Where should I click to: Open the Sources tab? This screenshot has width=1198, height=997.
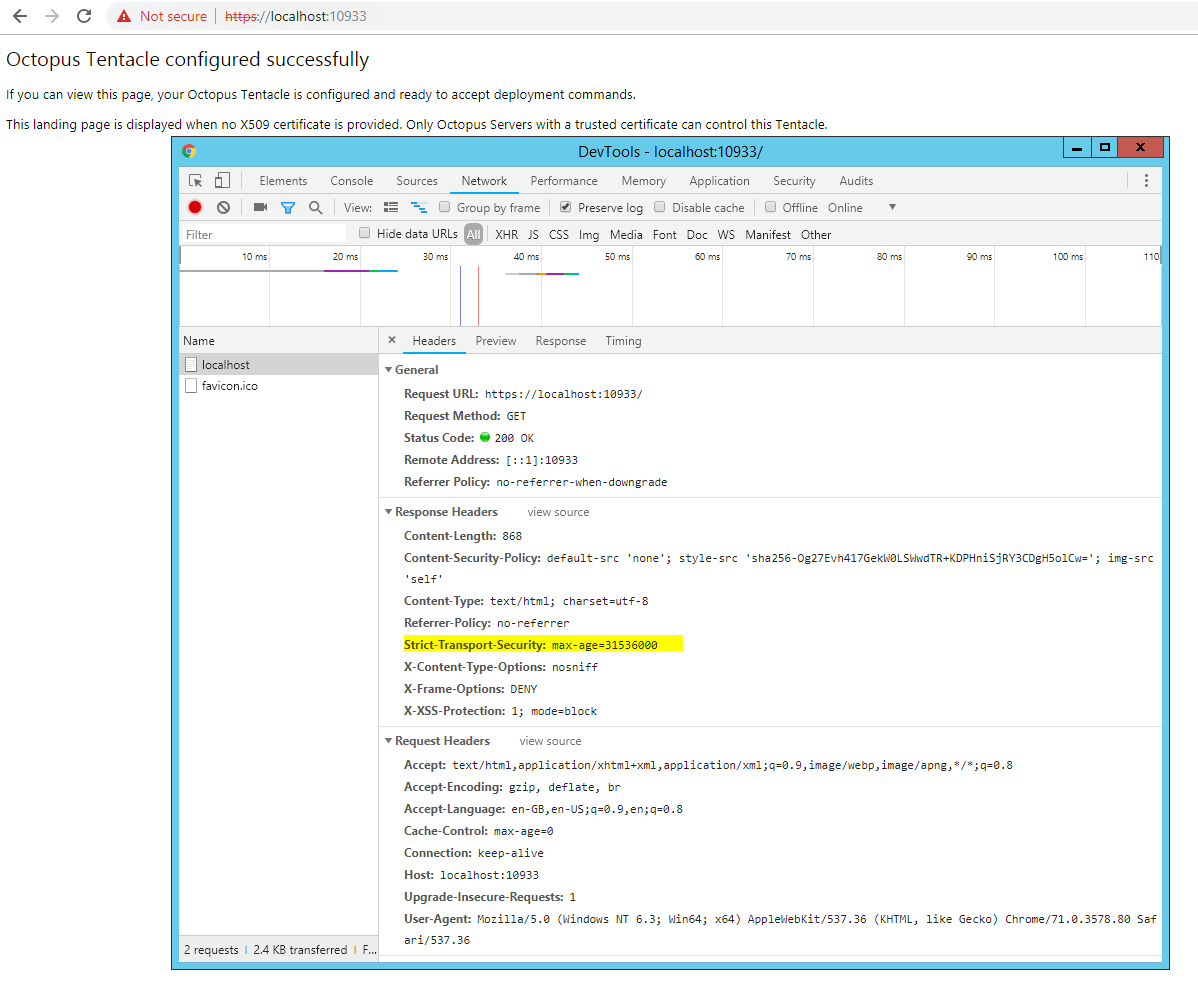416,181
